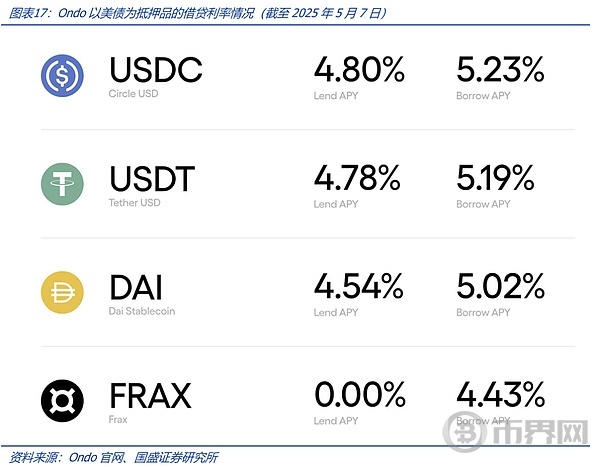The width and height of the screenshot is (600, 467).
Task: Click USDC 5.23% Borrow APY value
Action: coord(500,69)
